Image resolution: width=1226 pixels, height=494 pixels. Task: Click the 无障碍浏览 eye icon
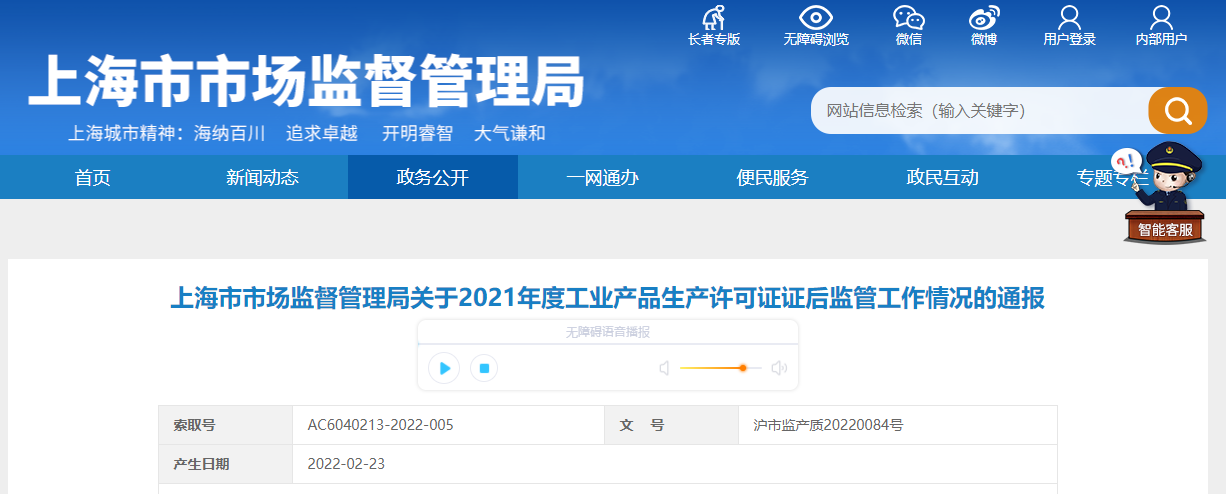pyautogui.click(x=816, y=17)
